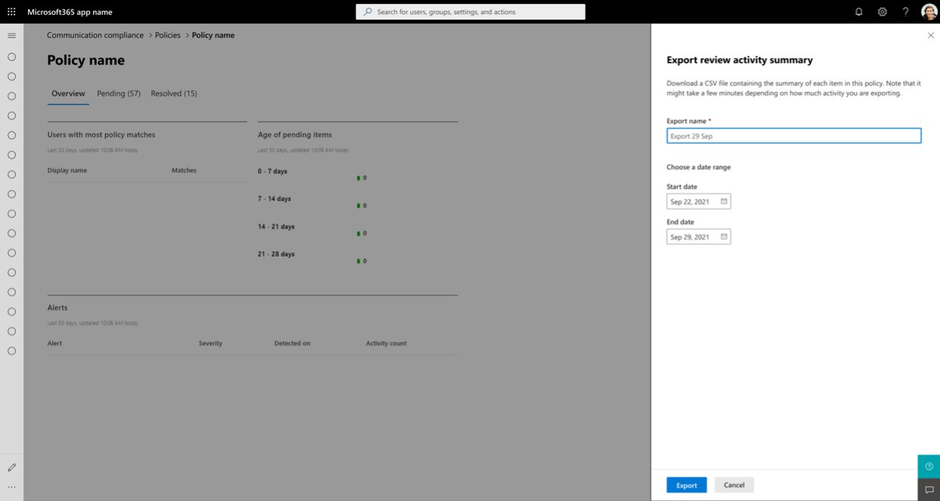
Task: Go to Policies breadcrumb link
Action: [x=168, y=35]
